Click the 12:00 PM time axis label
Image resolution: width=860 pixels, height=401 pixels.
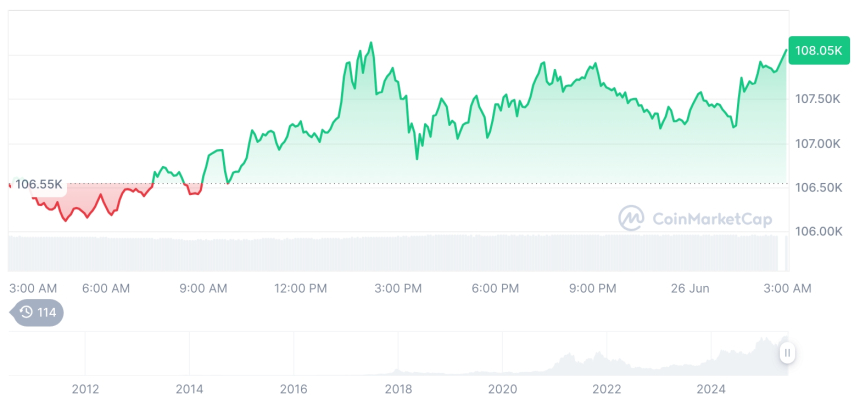click(x=300, y=289)
